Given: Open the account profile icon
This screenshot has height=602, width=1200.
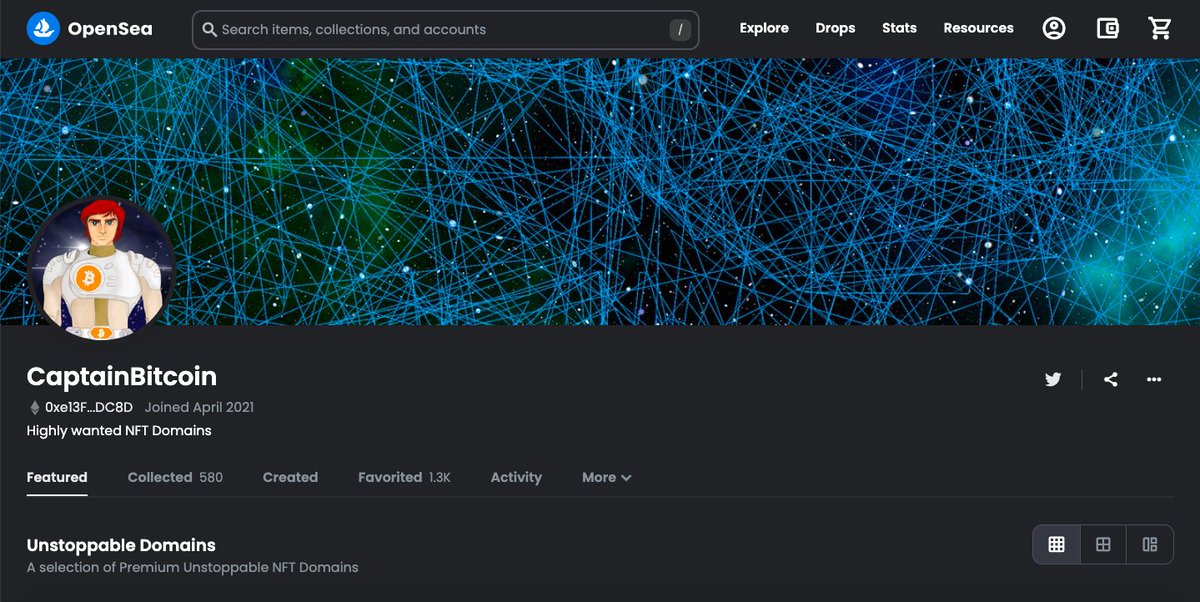Looking at the screenshot, I should (1054, 28).
